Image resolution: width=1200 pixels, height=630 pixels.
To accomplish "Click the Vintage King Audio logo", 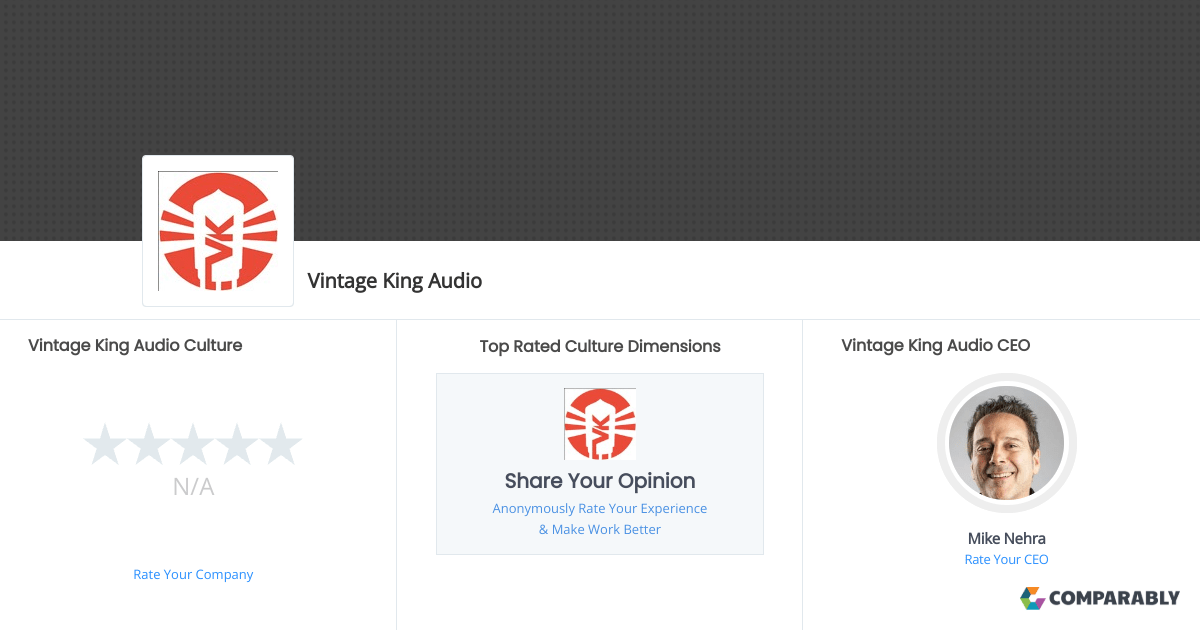I will pyautogui.click(x=217, y=230).
